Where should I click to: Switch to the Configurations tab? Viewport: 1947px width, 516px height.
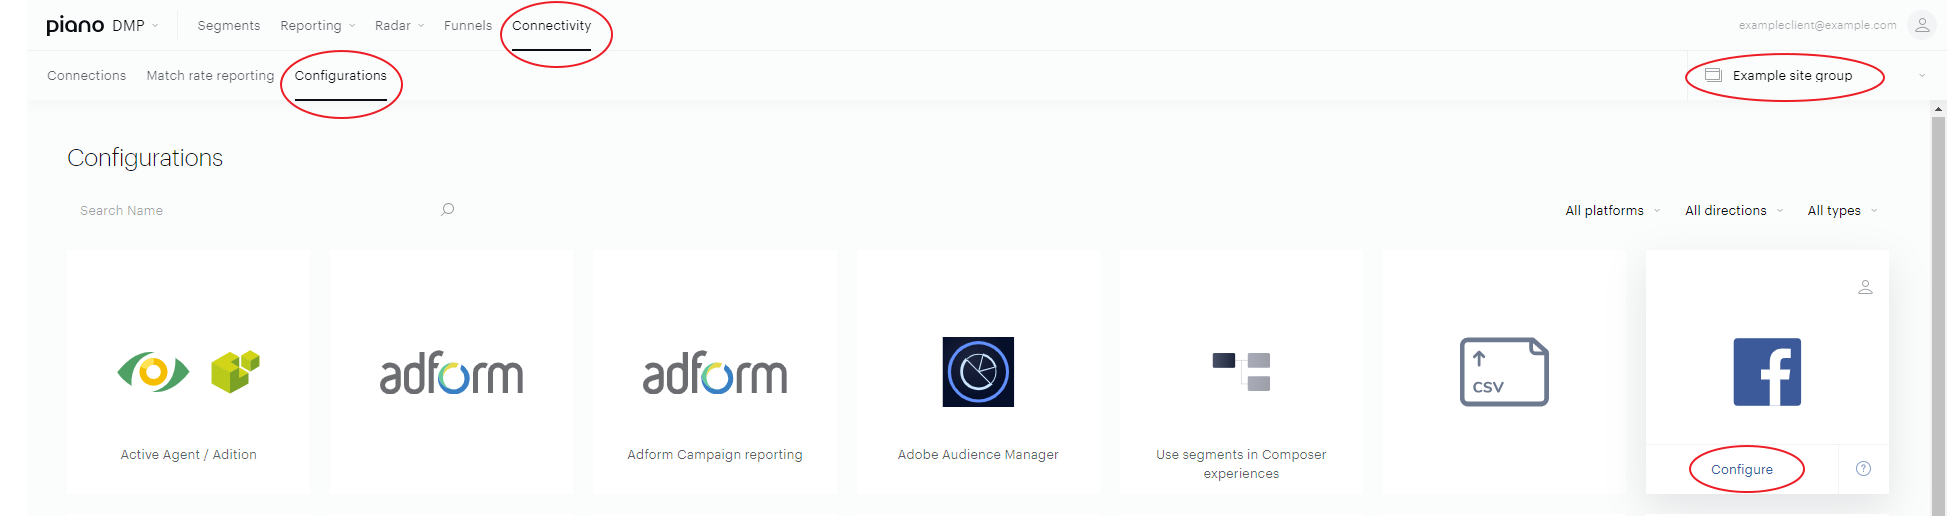point(340,76)
